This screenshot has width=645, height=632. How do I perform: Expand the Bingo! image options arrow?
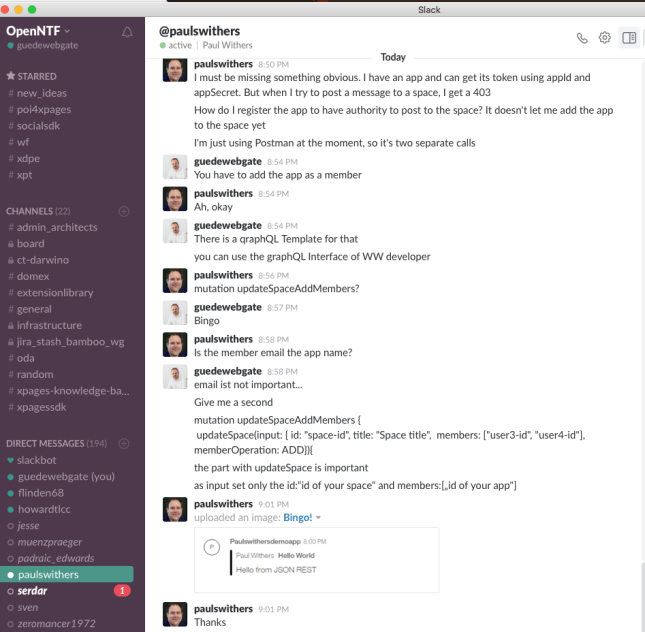coord(318,518)
